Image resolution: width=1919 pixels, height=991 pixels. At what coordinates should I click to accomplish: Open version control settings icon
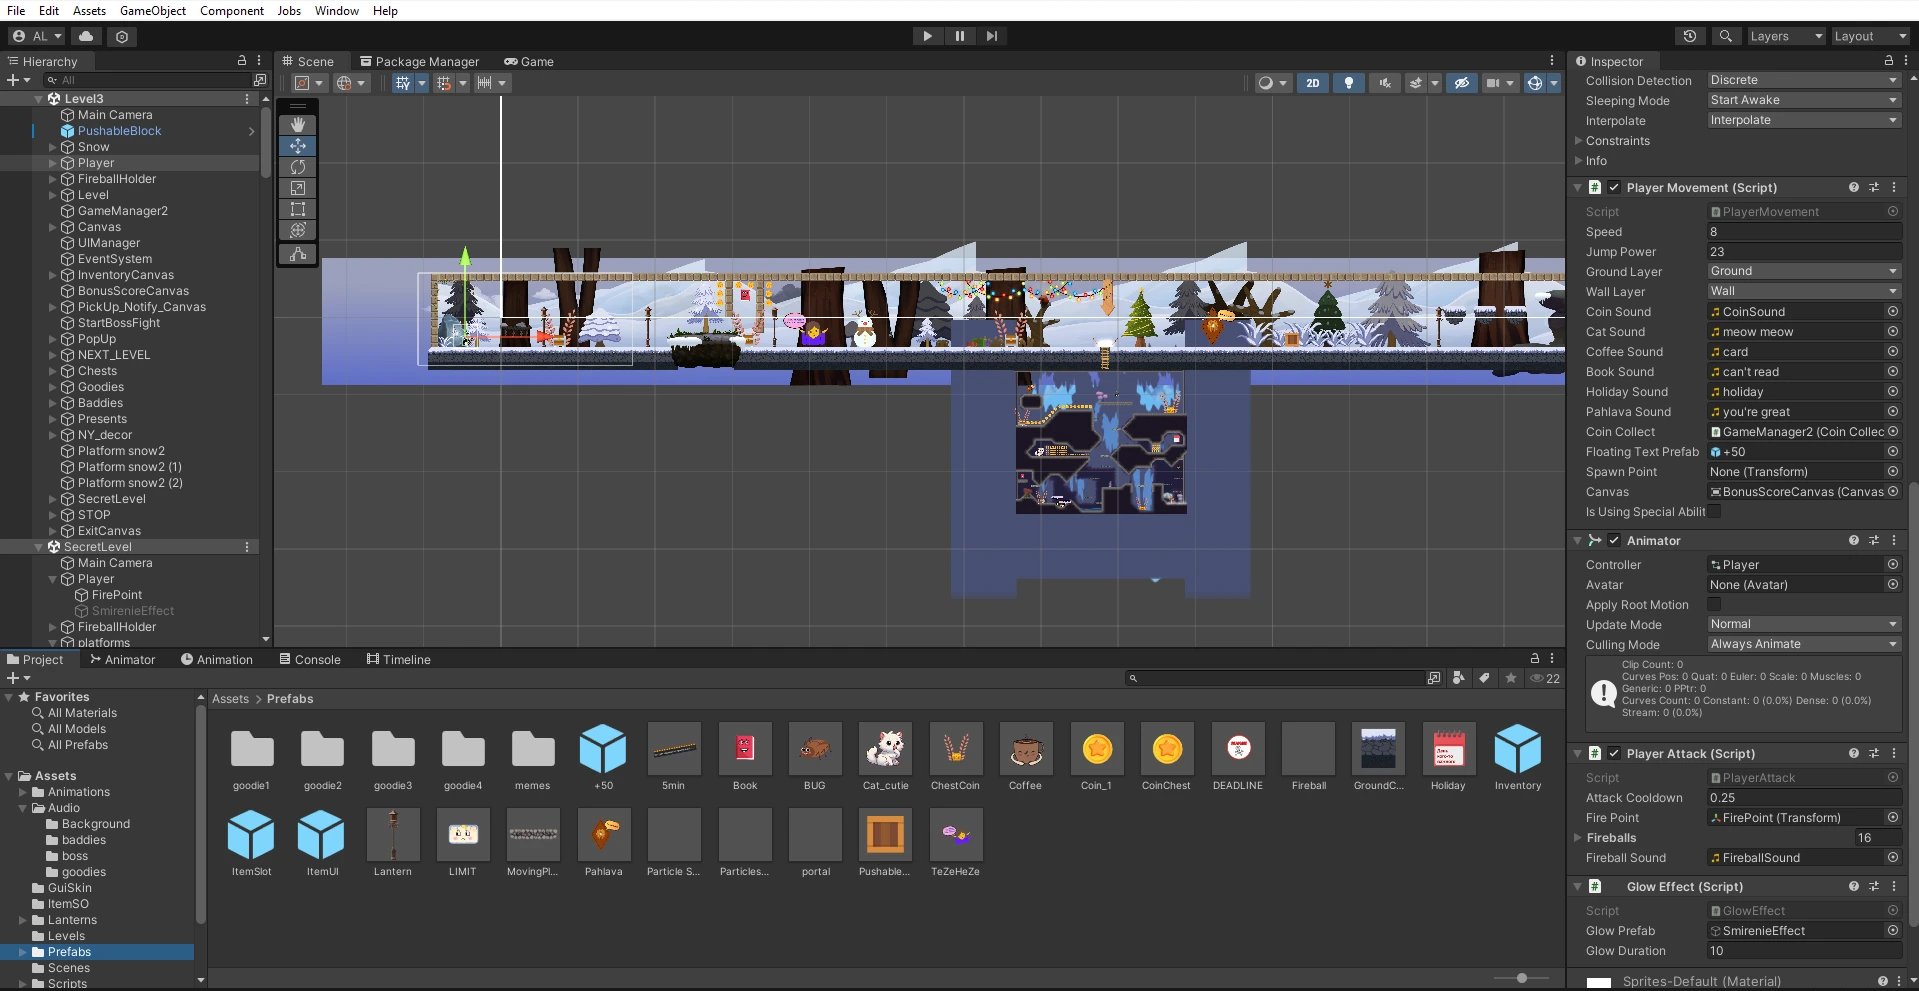click(122, 36)
